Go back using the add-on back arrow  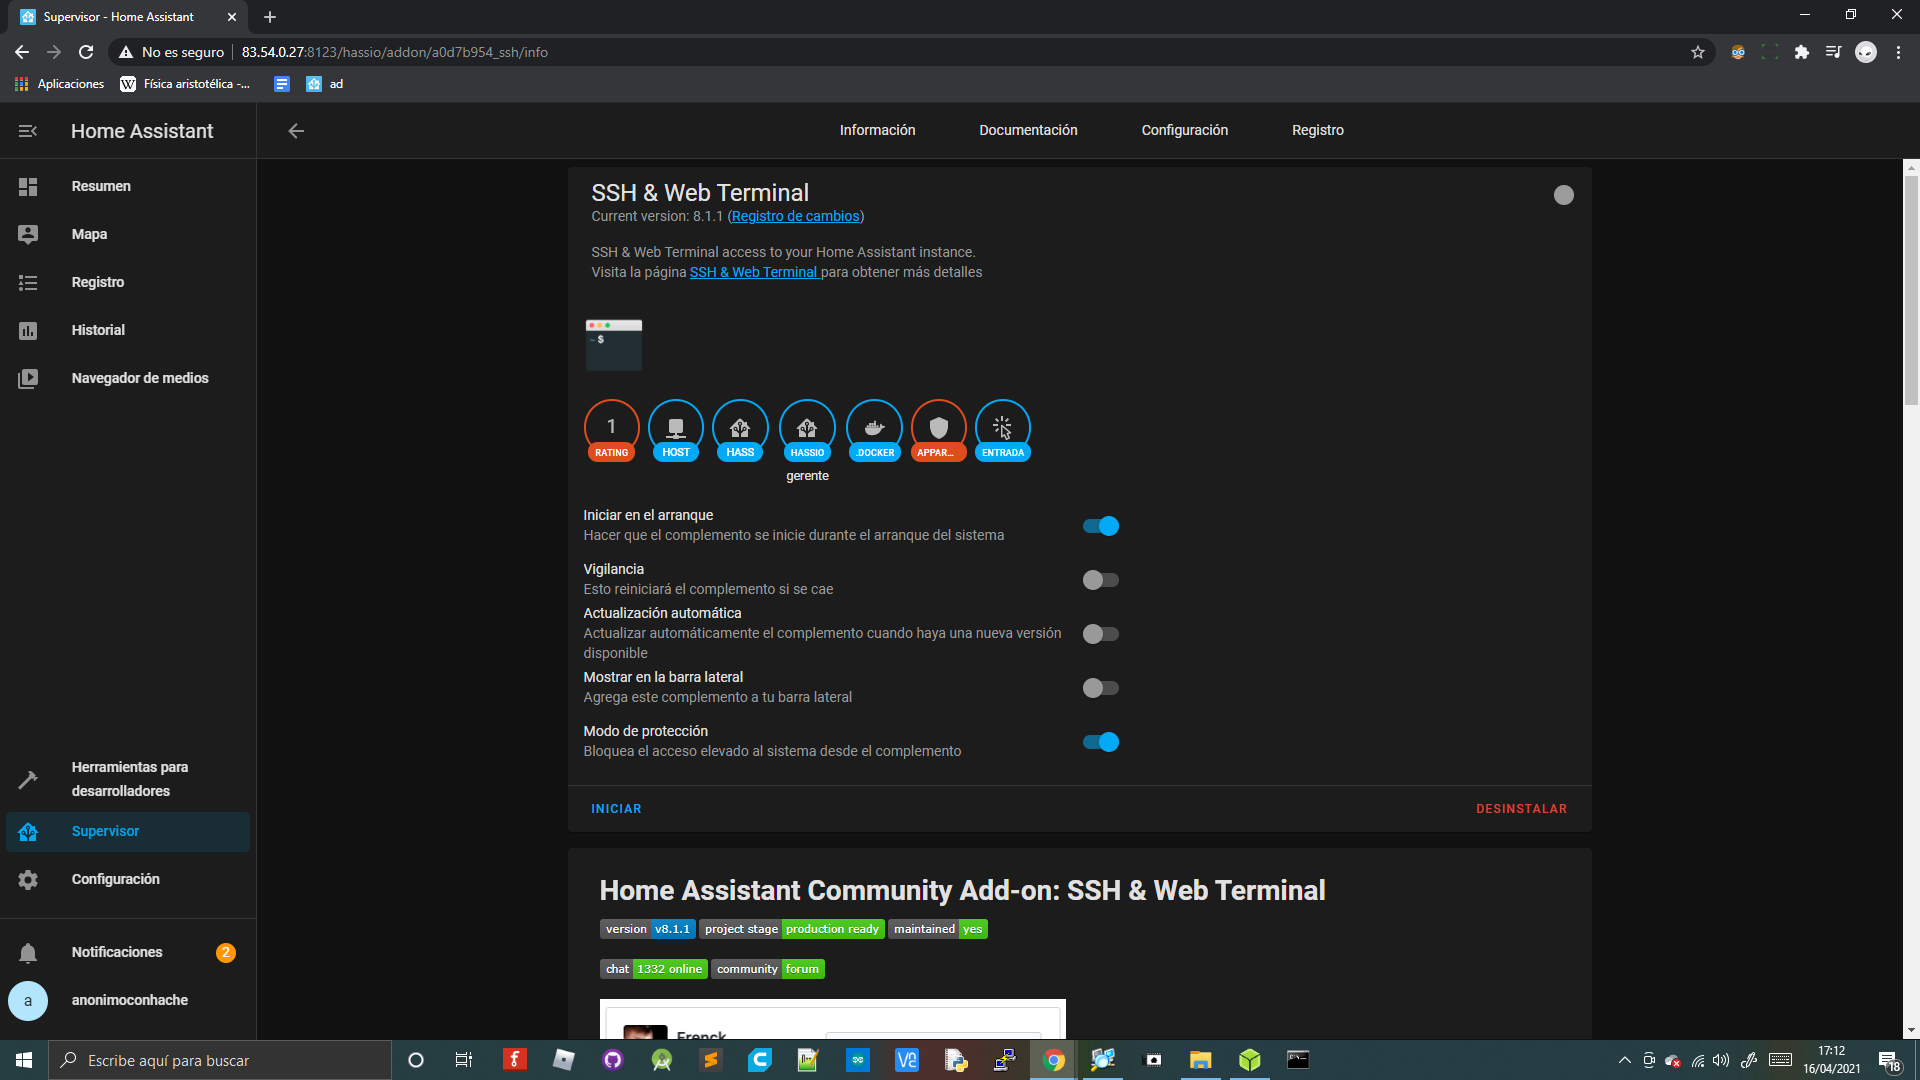point(296,131)
